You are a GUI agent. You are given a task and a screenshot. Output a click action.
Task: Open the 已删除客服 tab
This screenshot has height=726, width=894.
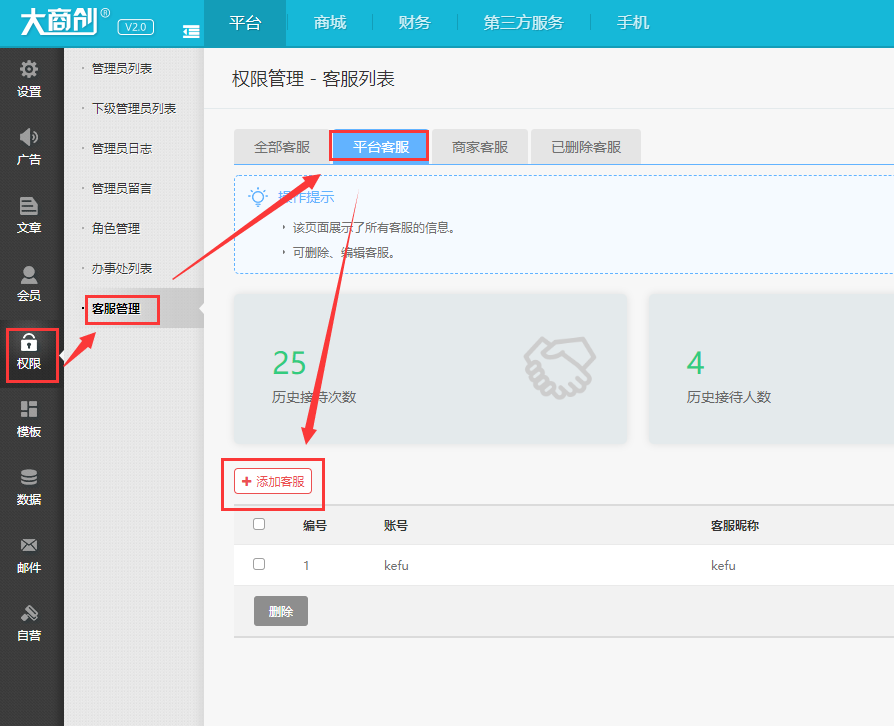586,147
